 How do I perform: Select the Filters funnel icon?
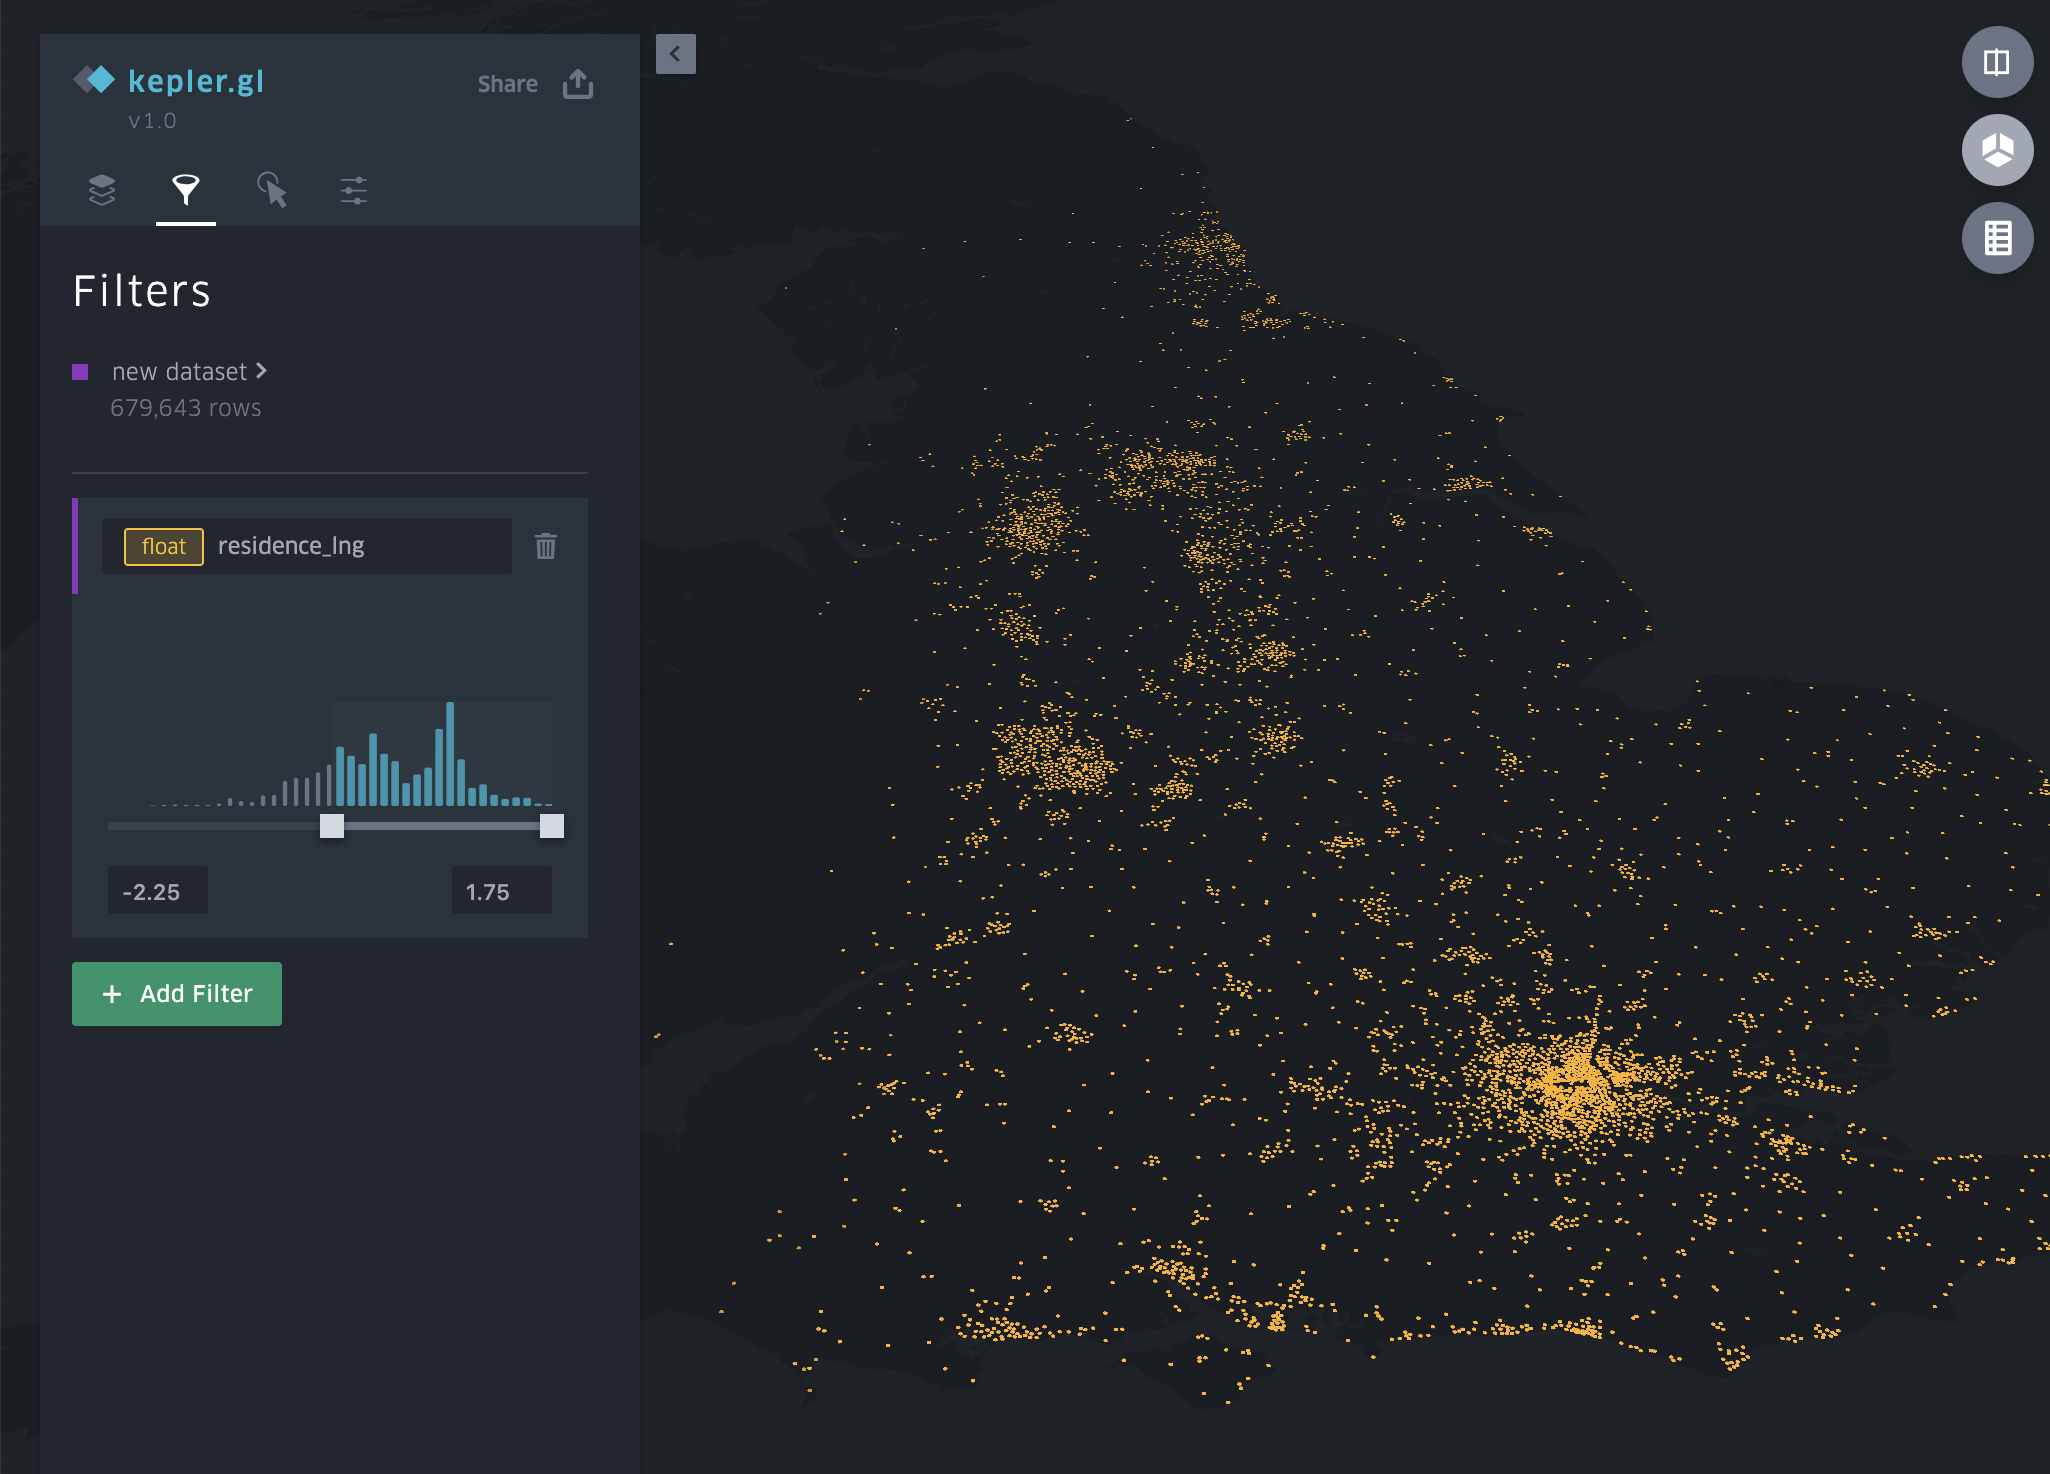pyautogui.click(x=186, y=189)
